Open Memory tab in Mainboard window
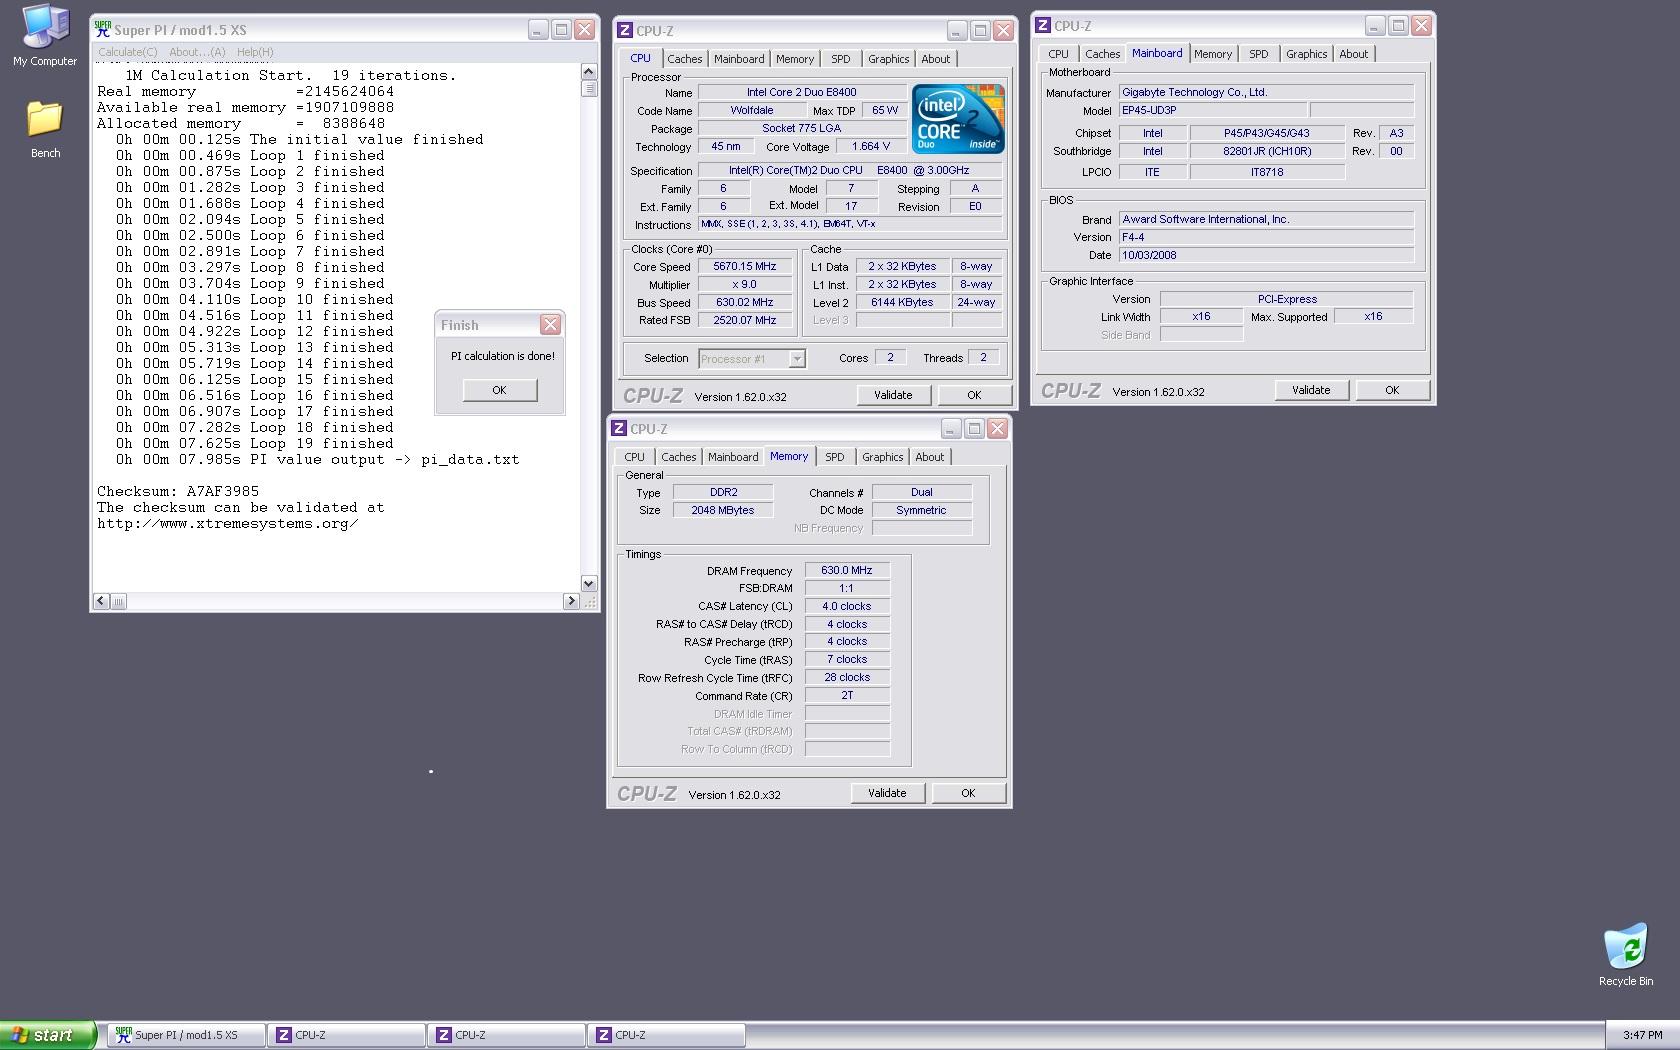This screenshot has height=1050, width=1680. 1213,54
